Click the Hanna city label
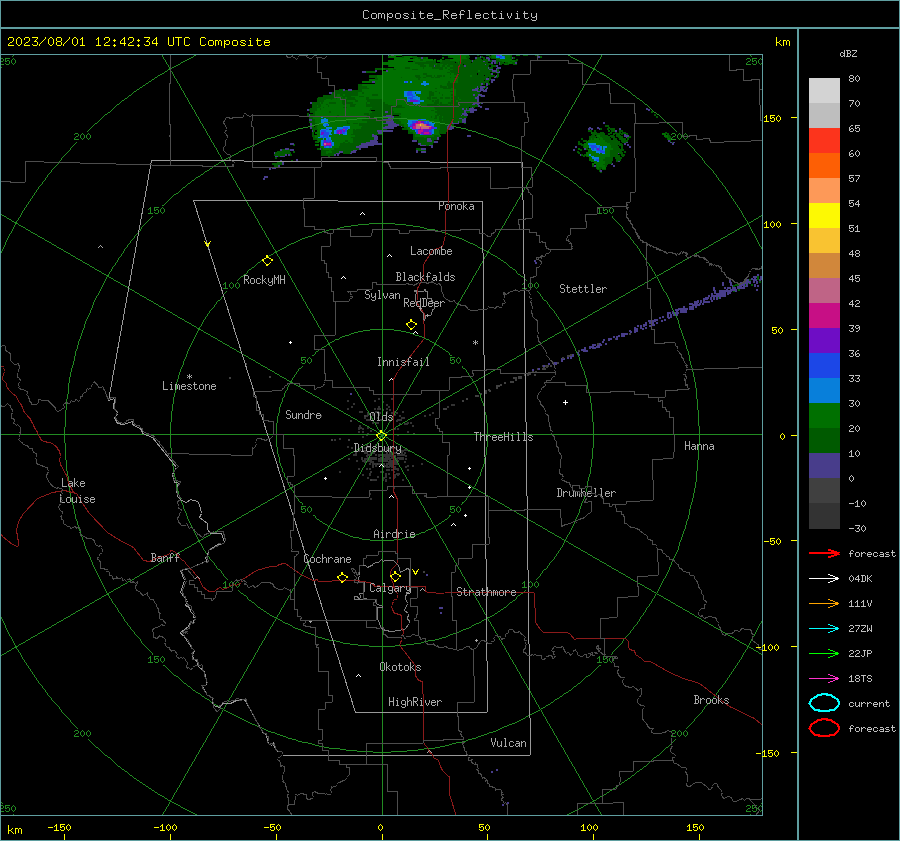 coord(699,446)
